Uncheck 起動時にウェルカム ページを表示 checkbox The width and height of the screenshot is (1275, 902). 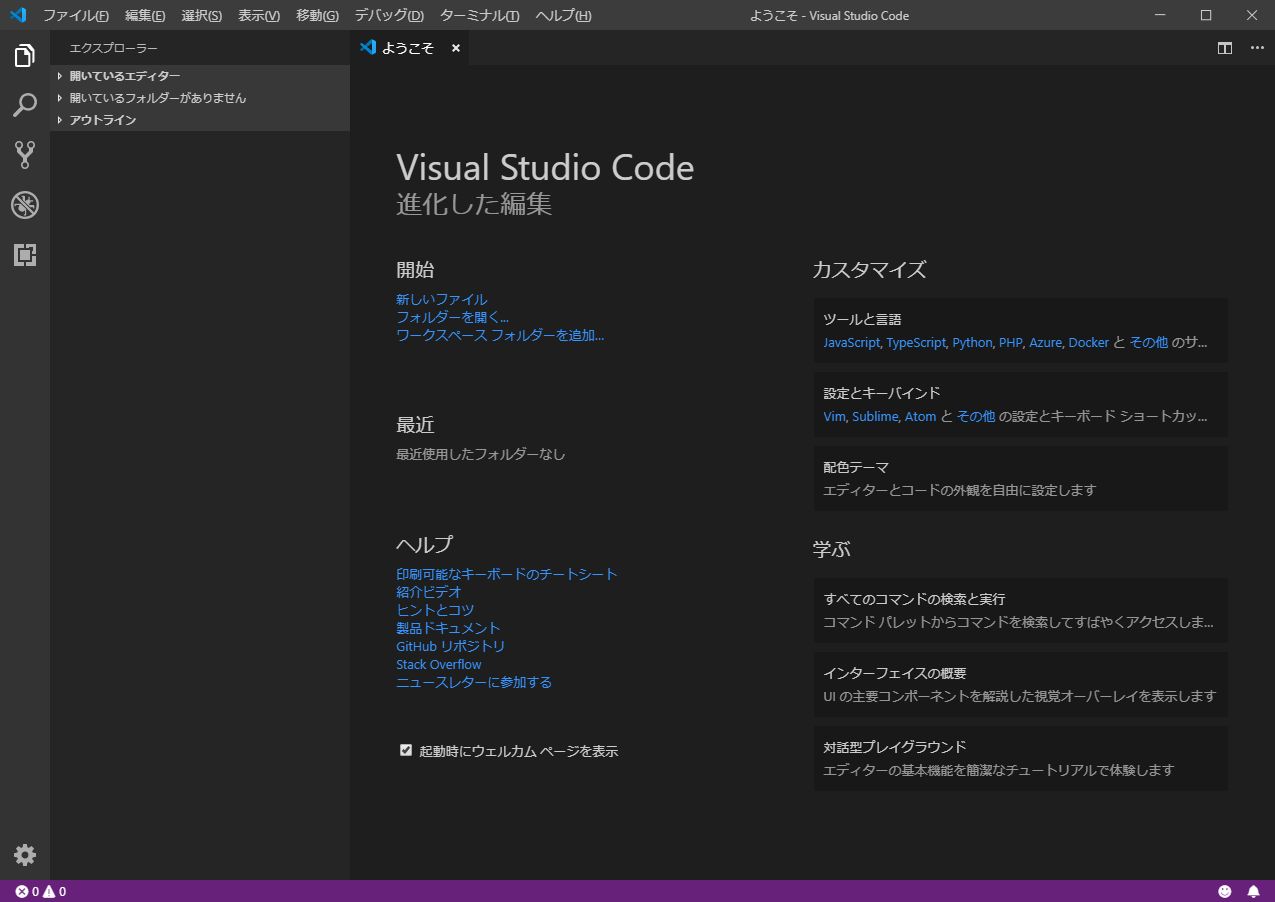406,750
